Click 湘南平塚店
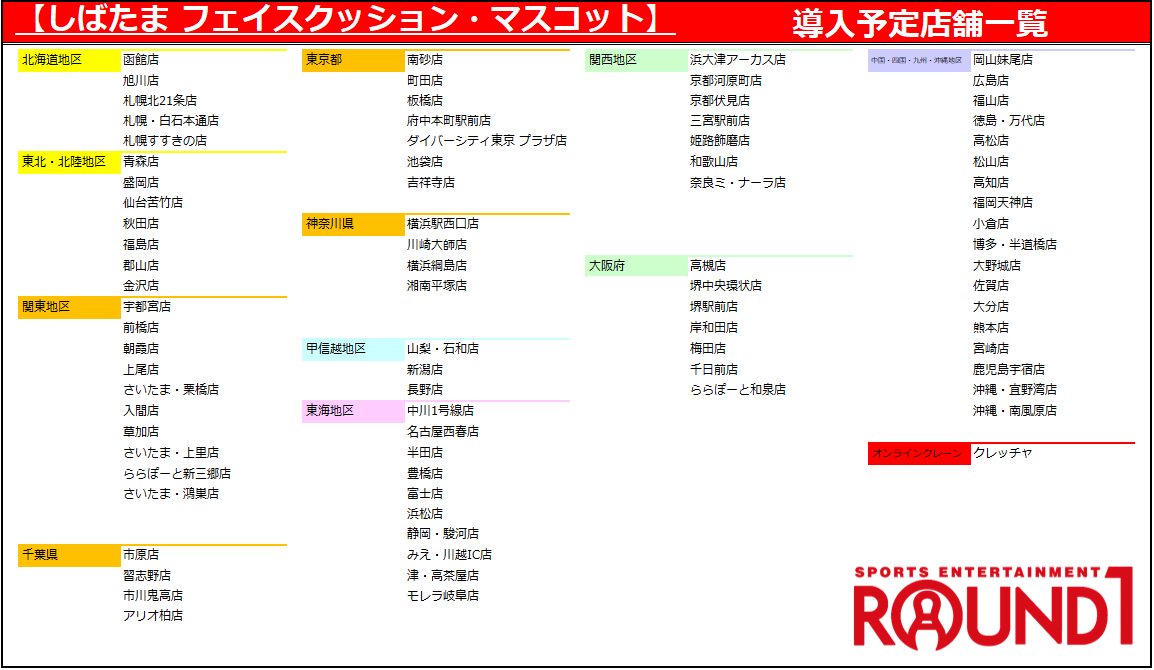The image size is (1154, 670). tap(436, 286)
